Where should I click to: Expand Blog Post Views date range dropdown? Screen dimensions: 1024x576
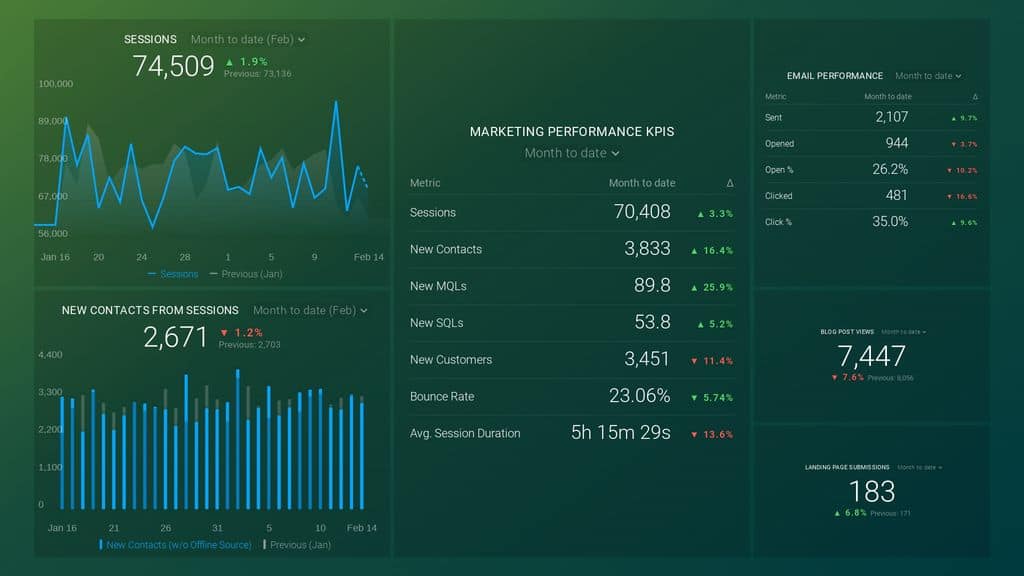pyautogui.click(x=903, y=332)
